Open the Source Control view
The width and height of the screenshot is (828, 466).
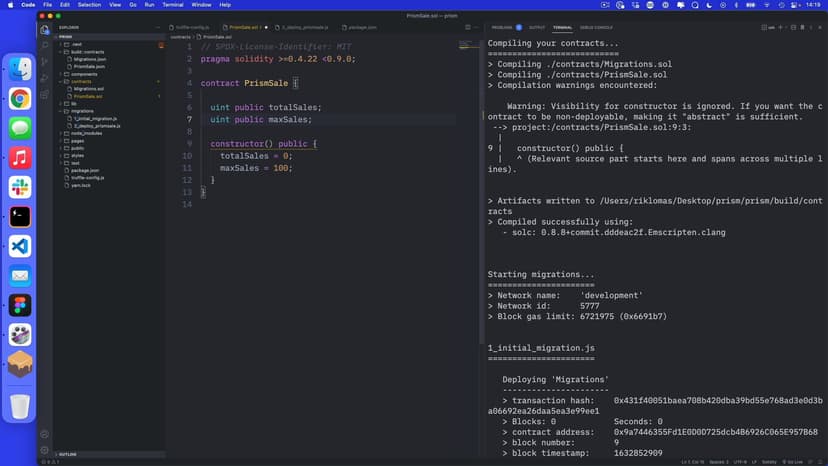(x=45, y=62)
